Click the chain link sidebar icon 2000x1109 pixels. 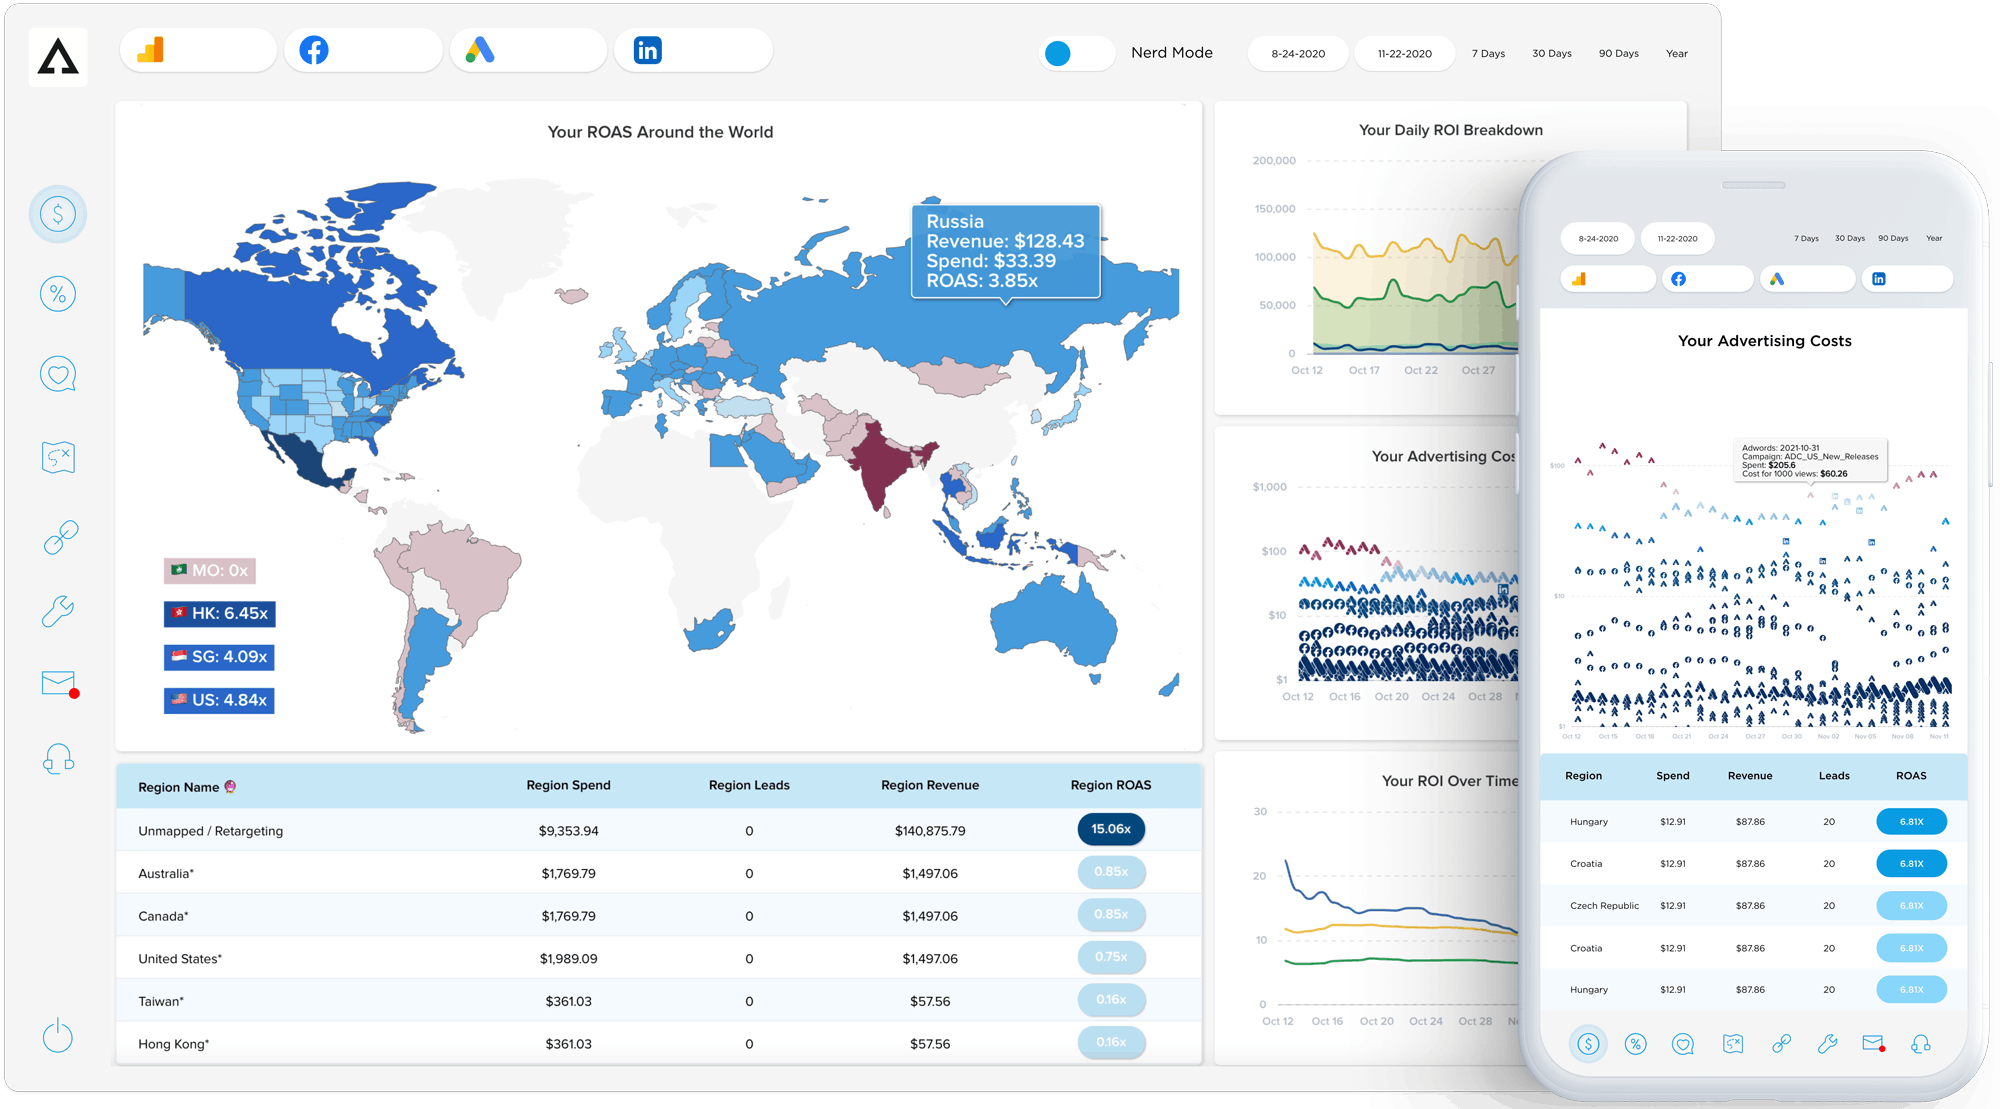(x=60, y=538)
